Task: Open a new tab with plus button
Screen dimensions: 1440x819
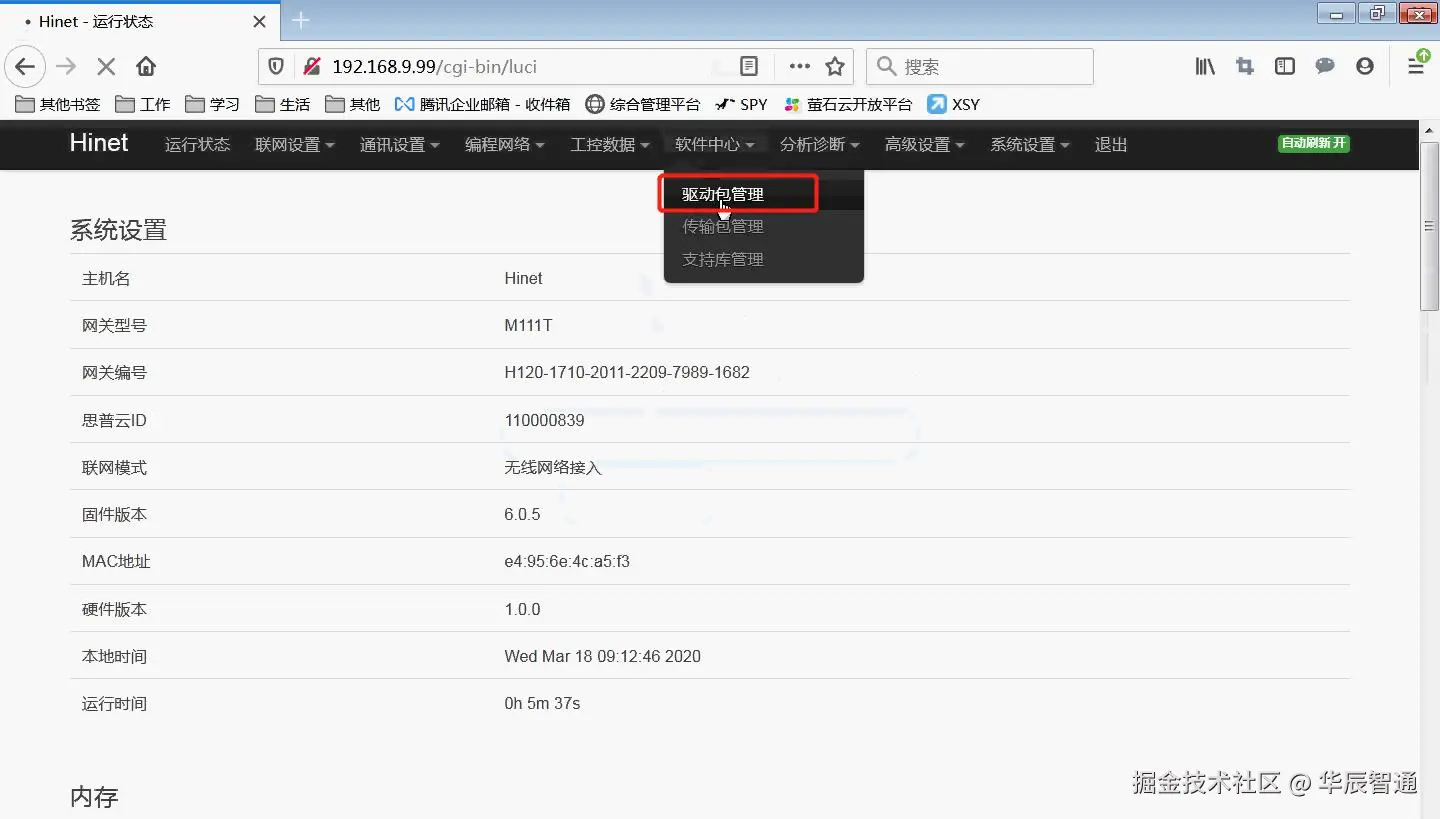Action: click(300, 21)
